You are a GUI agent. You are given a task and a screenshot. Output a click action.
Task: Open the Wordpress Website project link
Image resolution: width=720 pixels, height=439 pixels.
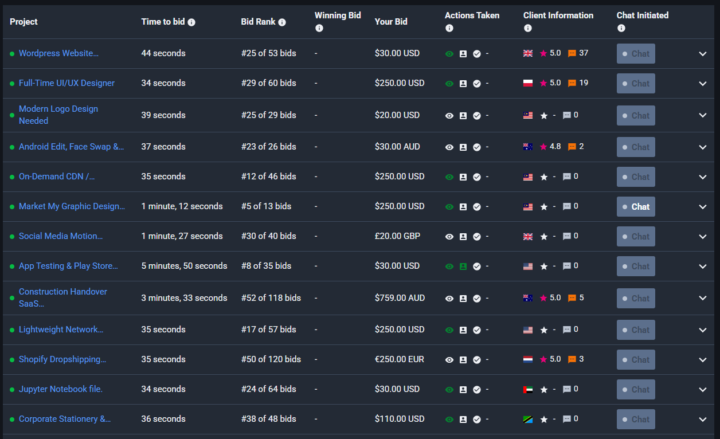[58, 53]
